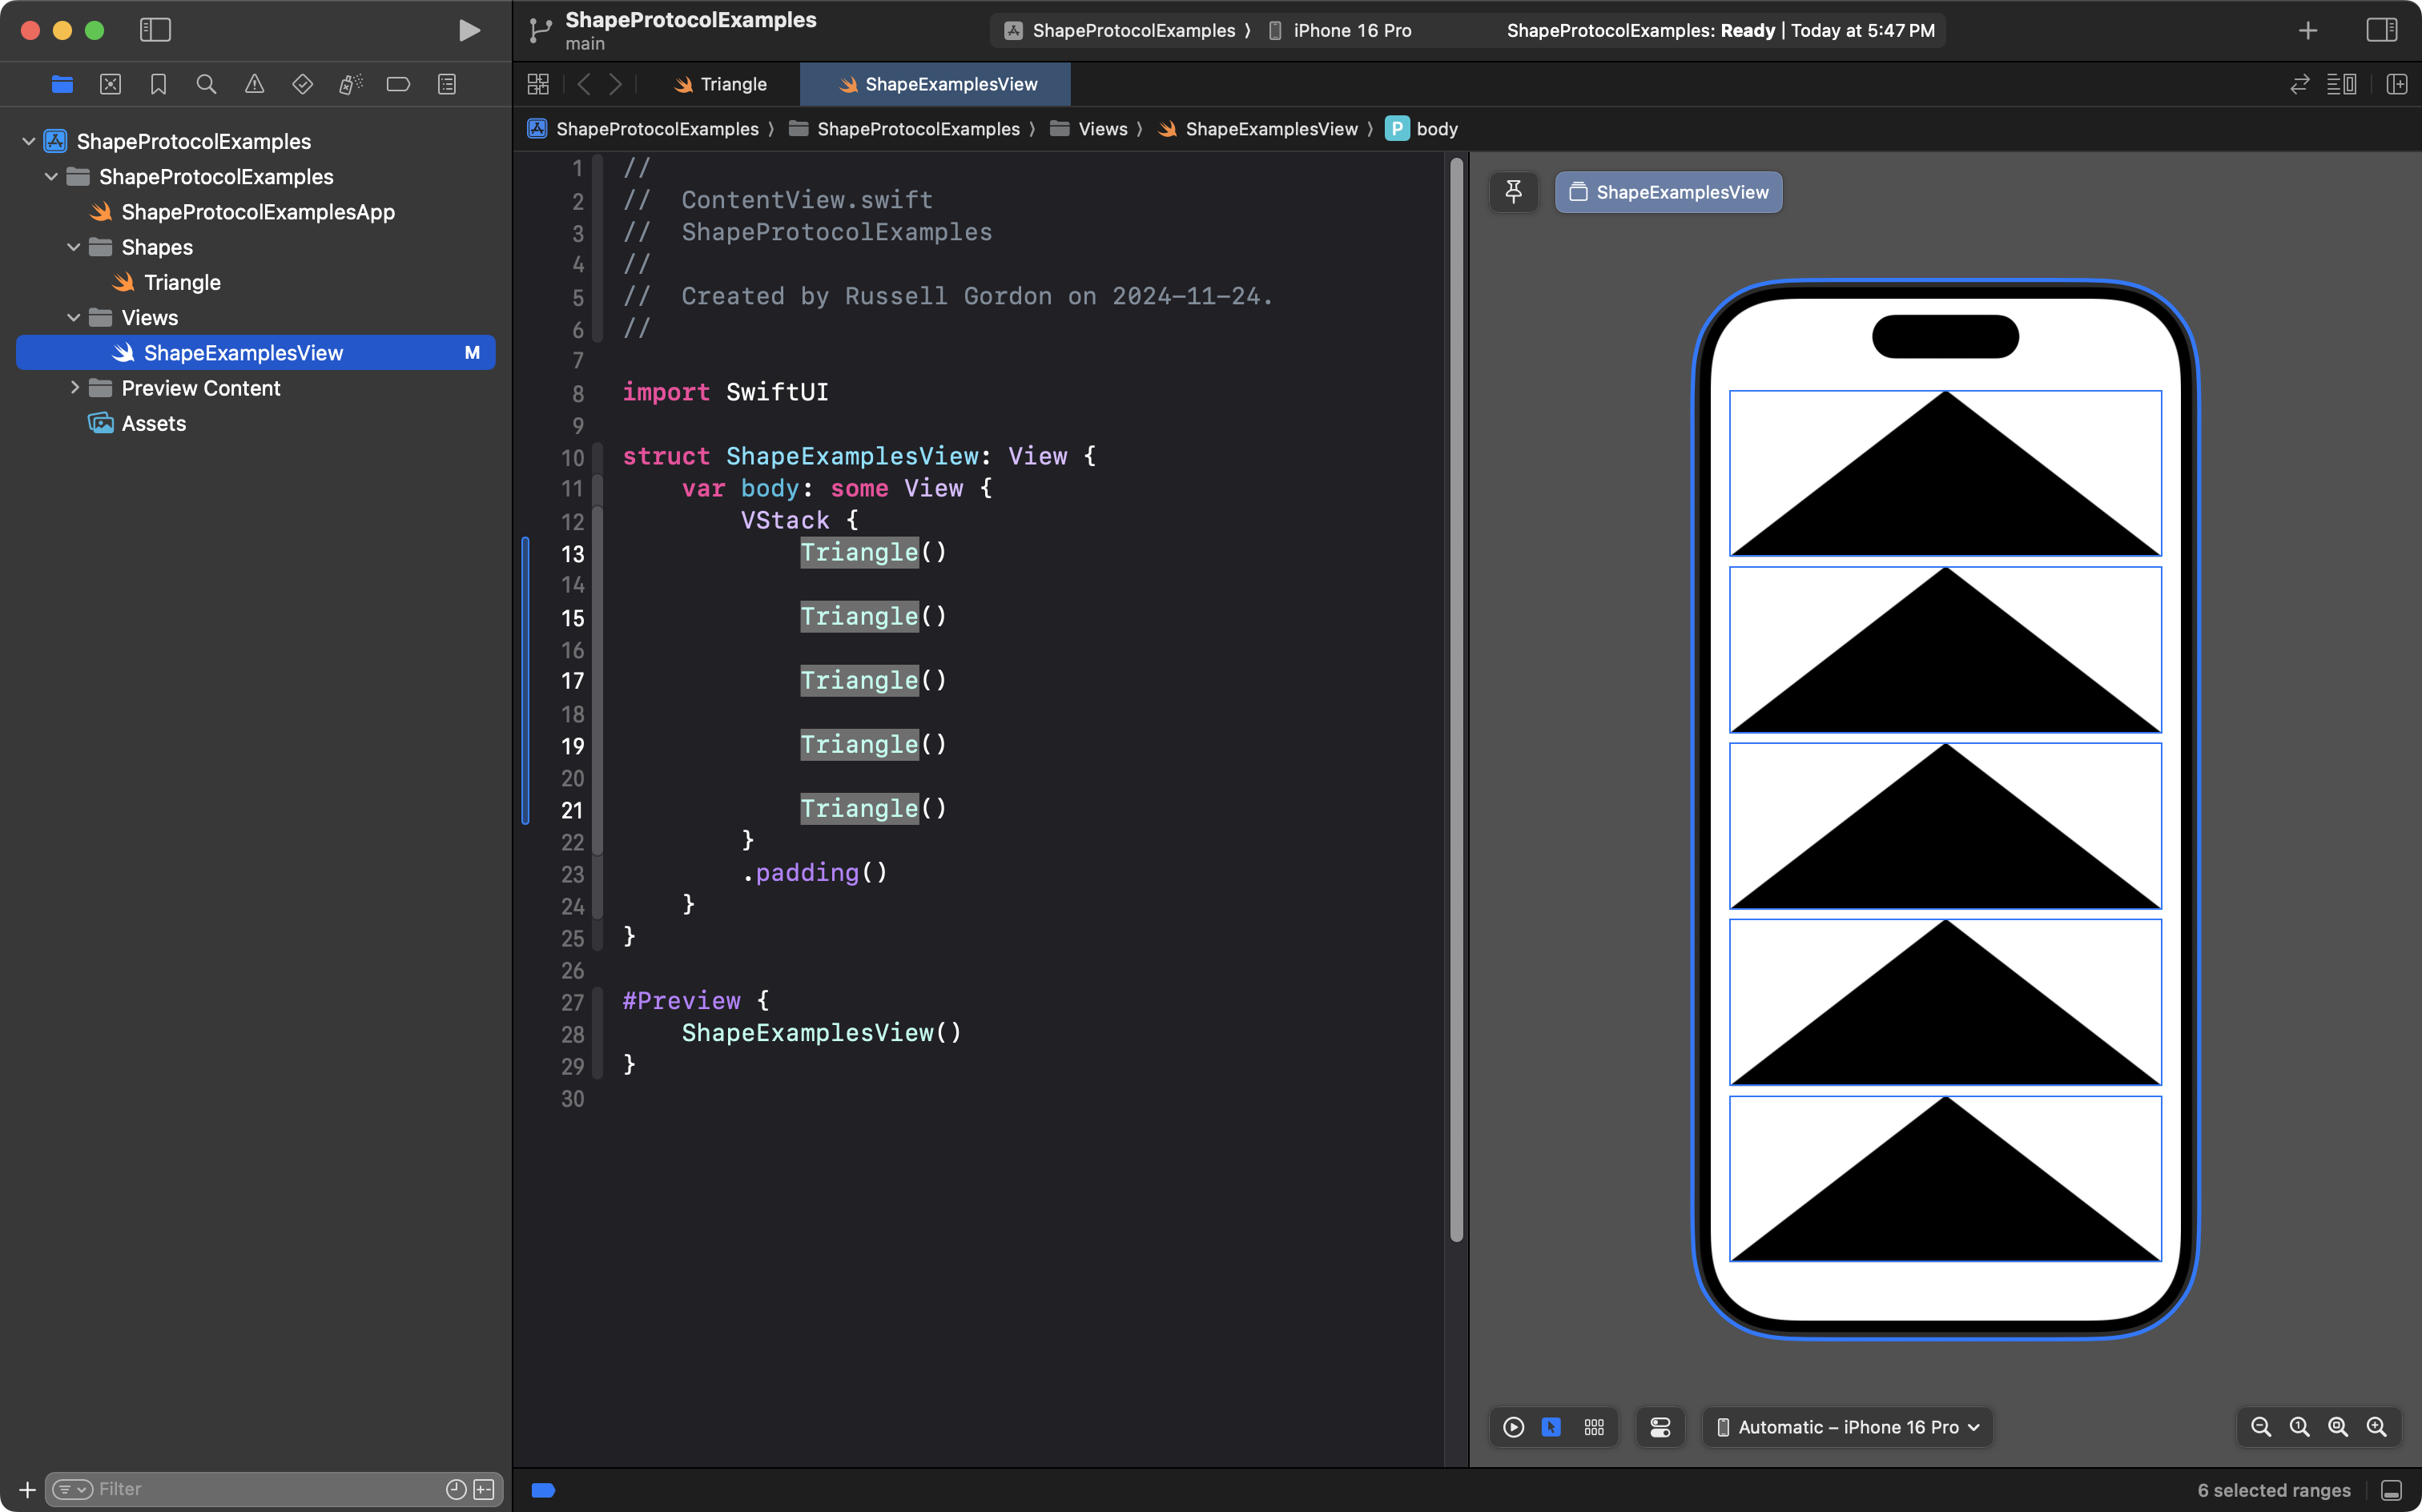Toggle the left navigator sidebar

[155, 31]
